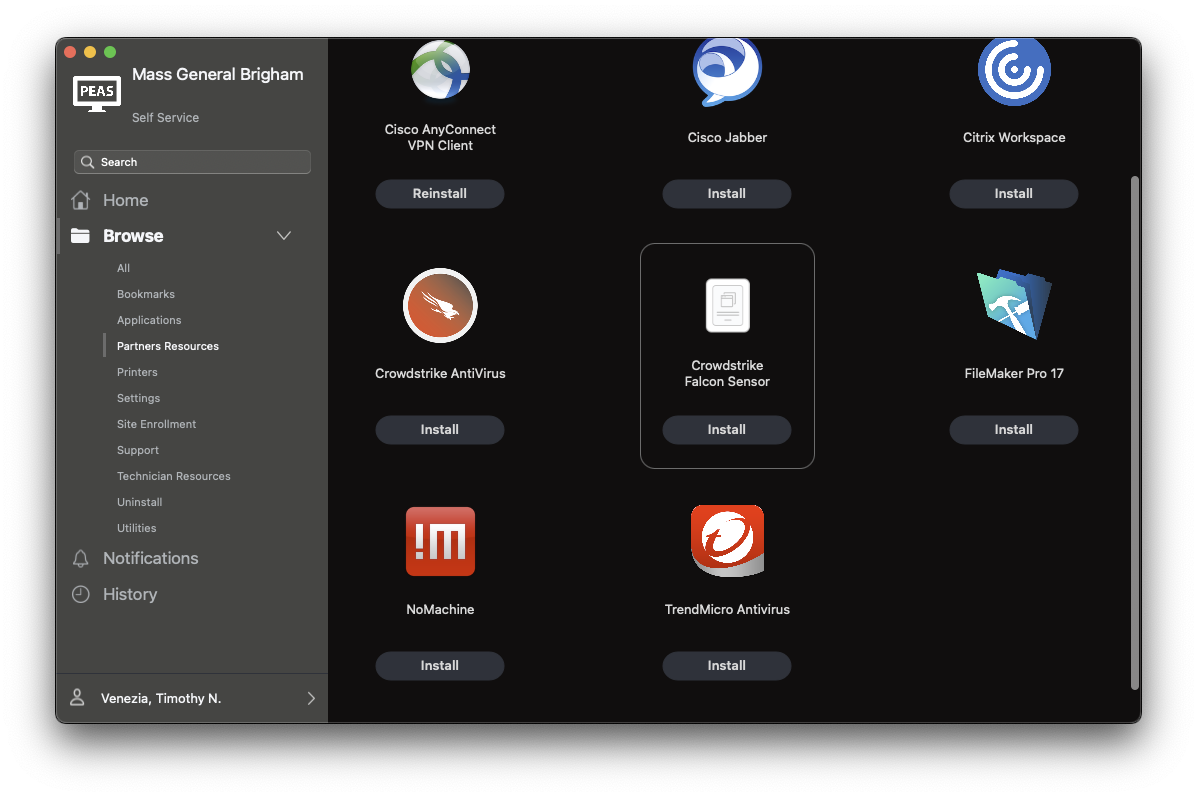This screenshot has width=1197, height=797.
Task: Open the Utilities category
Action: pyautogui.click(x=137, y=528)
